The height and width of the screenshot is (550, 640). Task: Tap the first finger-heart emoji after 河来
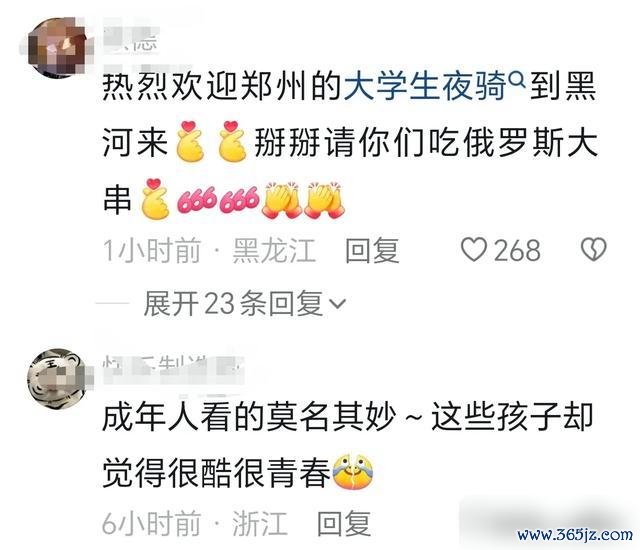pos(190,141)
